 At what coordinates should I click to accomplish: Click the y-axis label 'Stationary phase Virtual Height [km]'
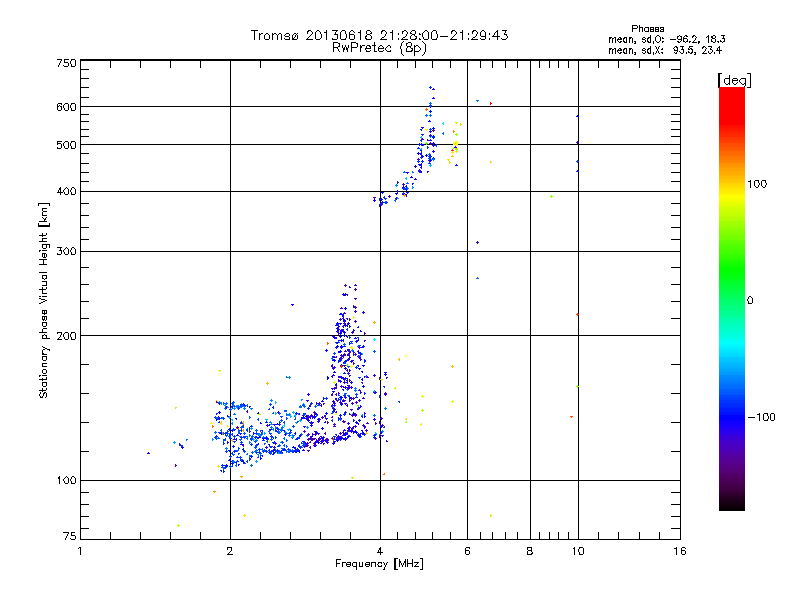43,301
